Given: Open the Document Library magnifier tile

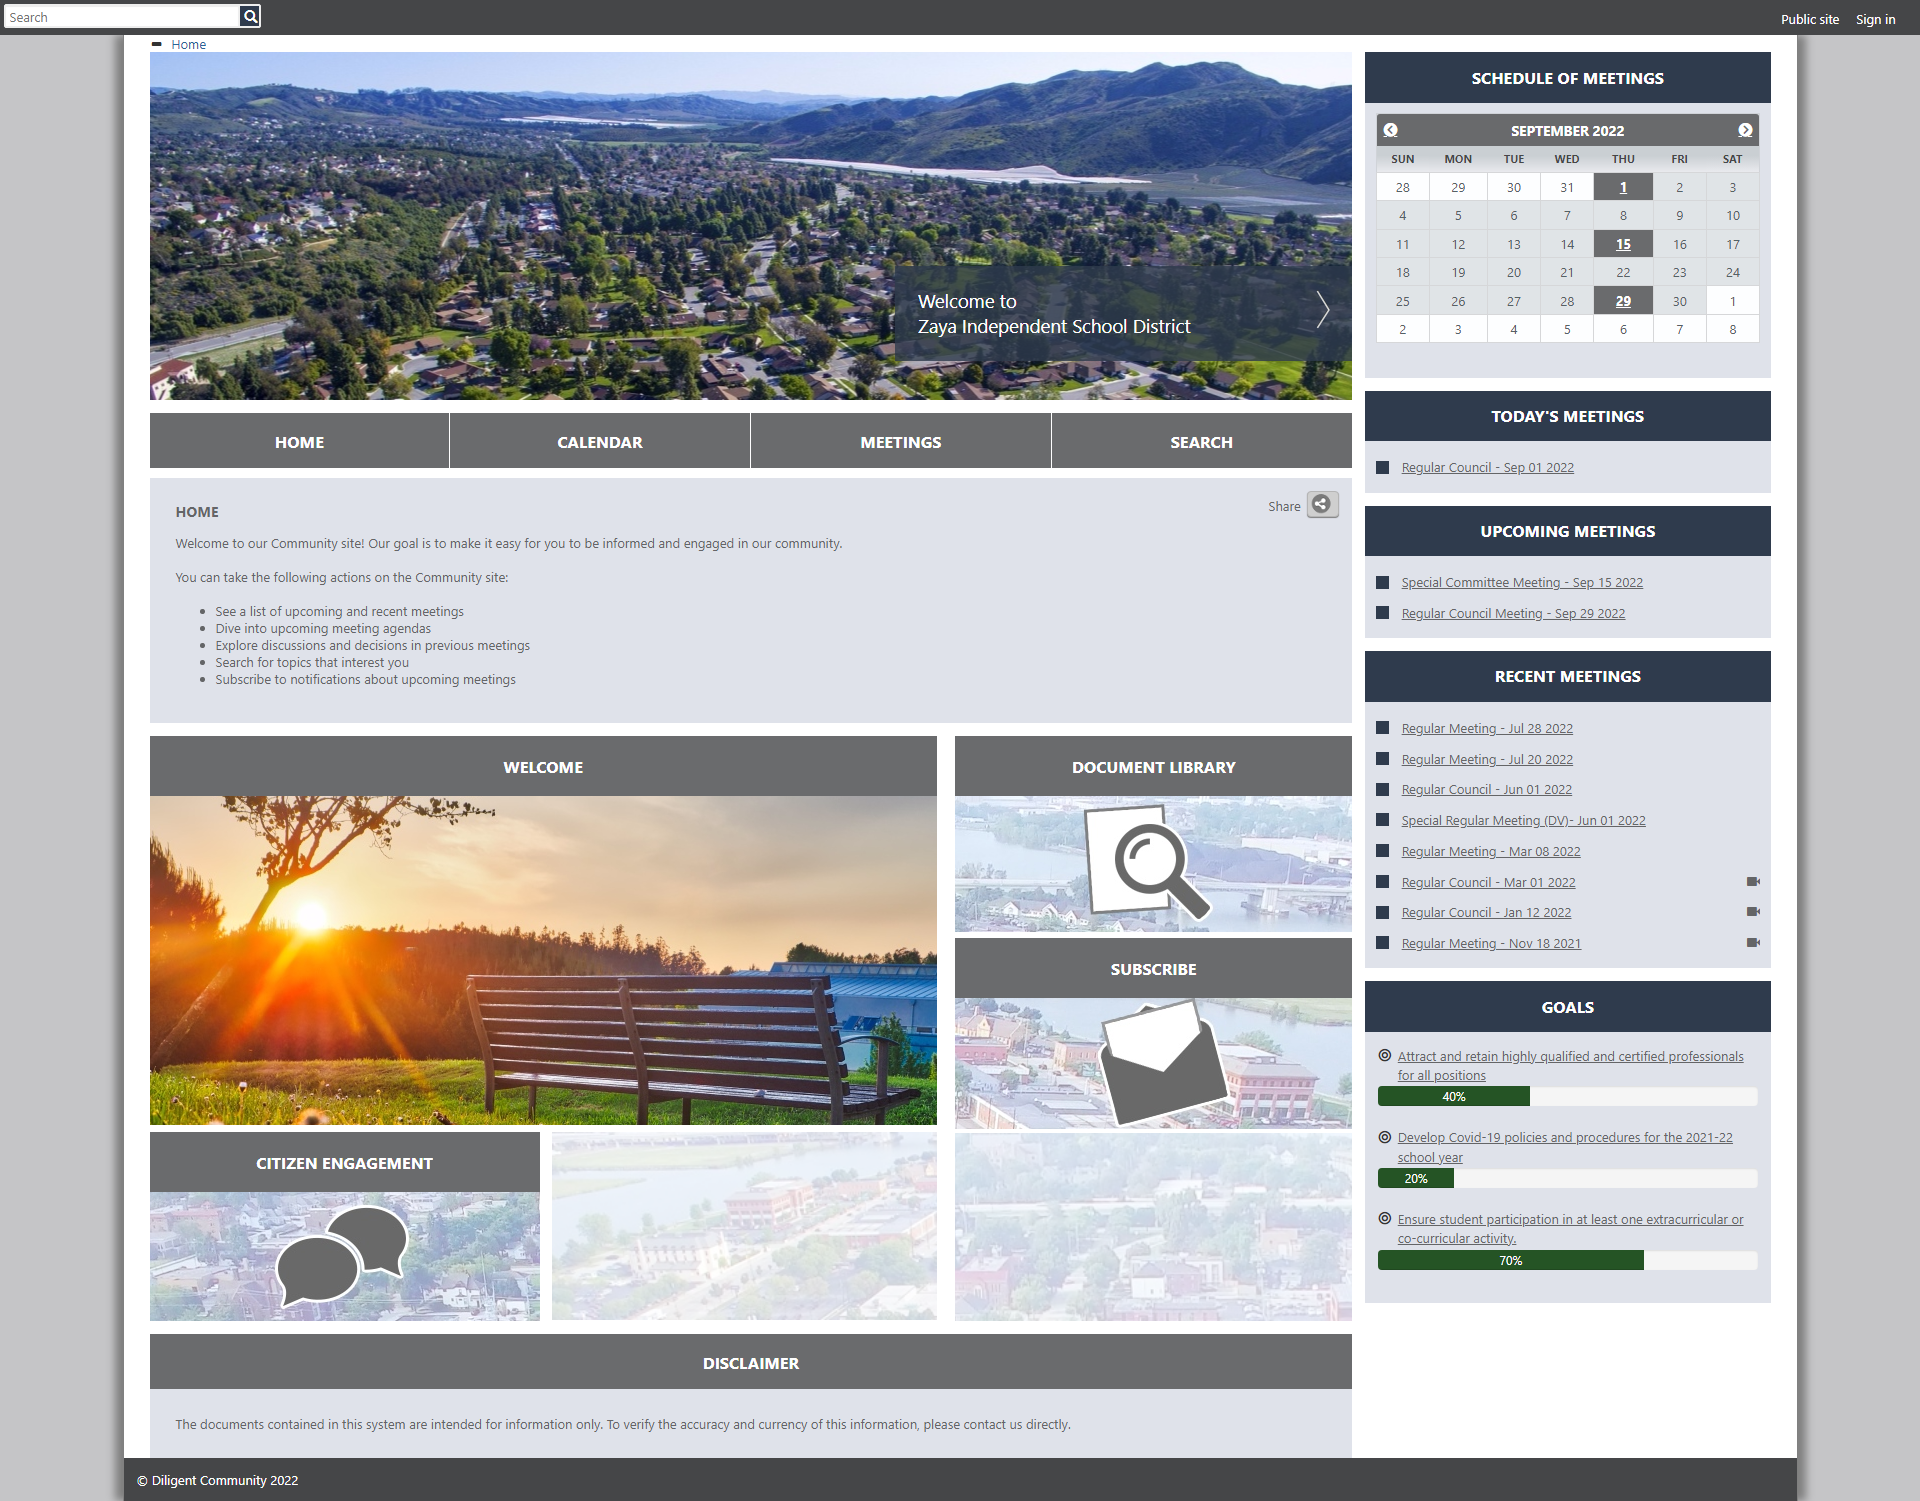Looking at the screenshot, I should pos(1152,863).
